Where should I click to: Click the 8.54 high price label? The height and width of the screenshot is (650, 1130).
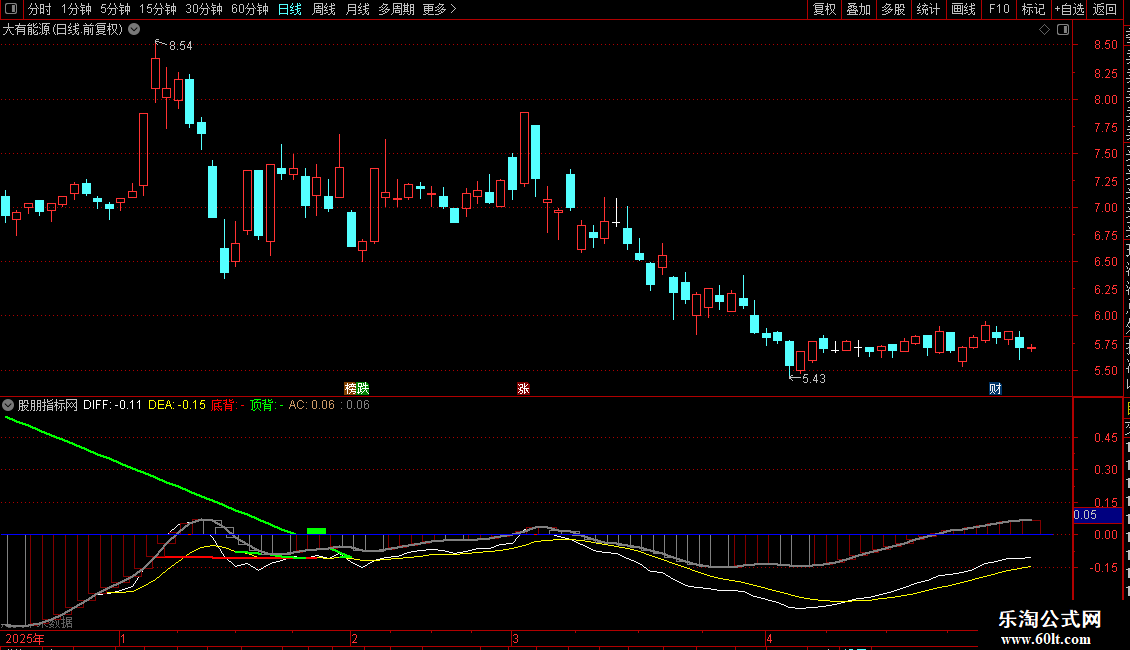(x=181, y=46)
